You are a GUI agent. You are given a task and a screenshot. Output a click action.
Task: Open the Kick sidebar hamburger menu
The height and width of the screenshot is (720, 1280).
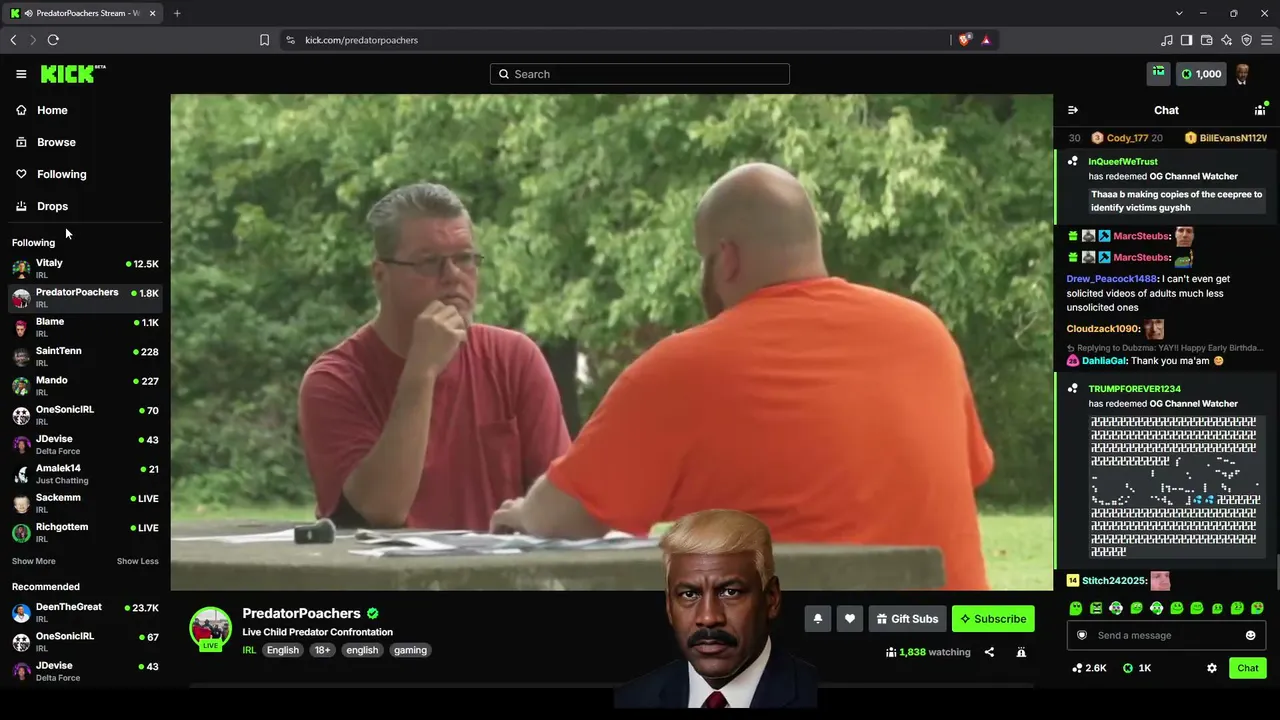[x=21, y=74]
